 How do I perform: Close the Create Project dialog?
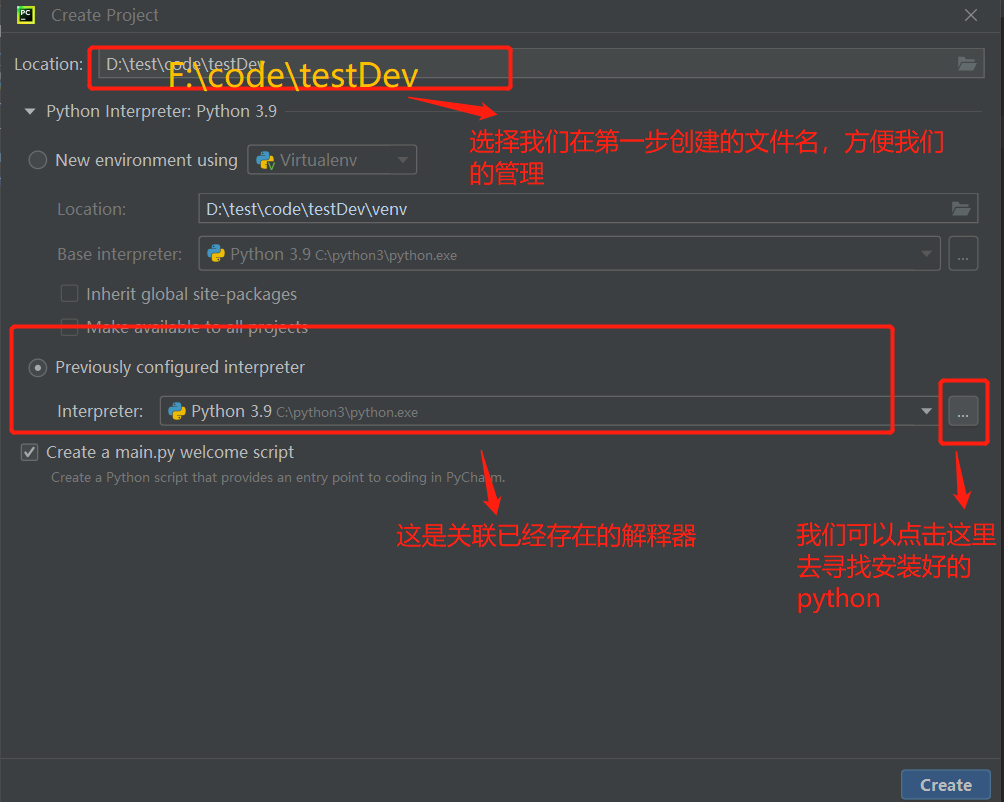971,15
